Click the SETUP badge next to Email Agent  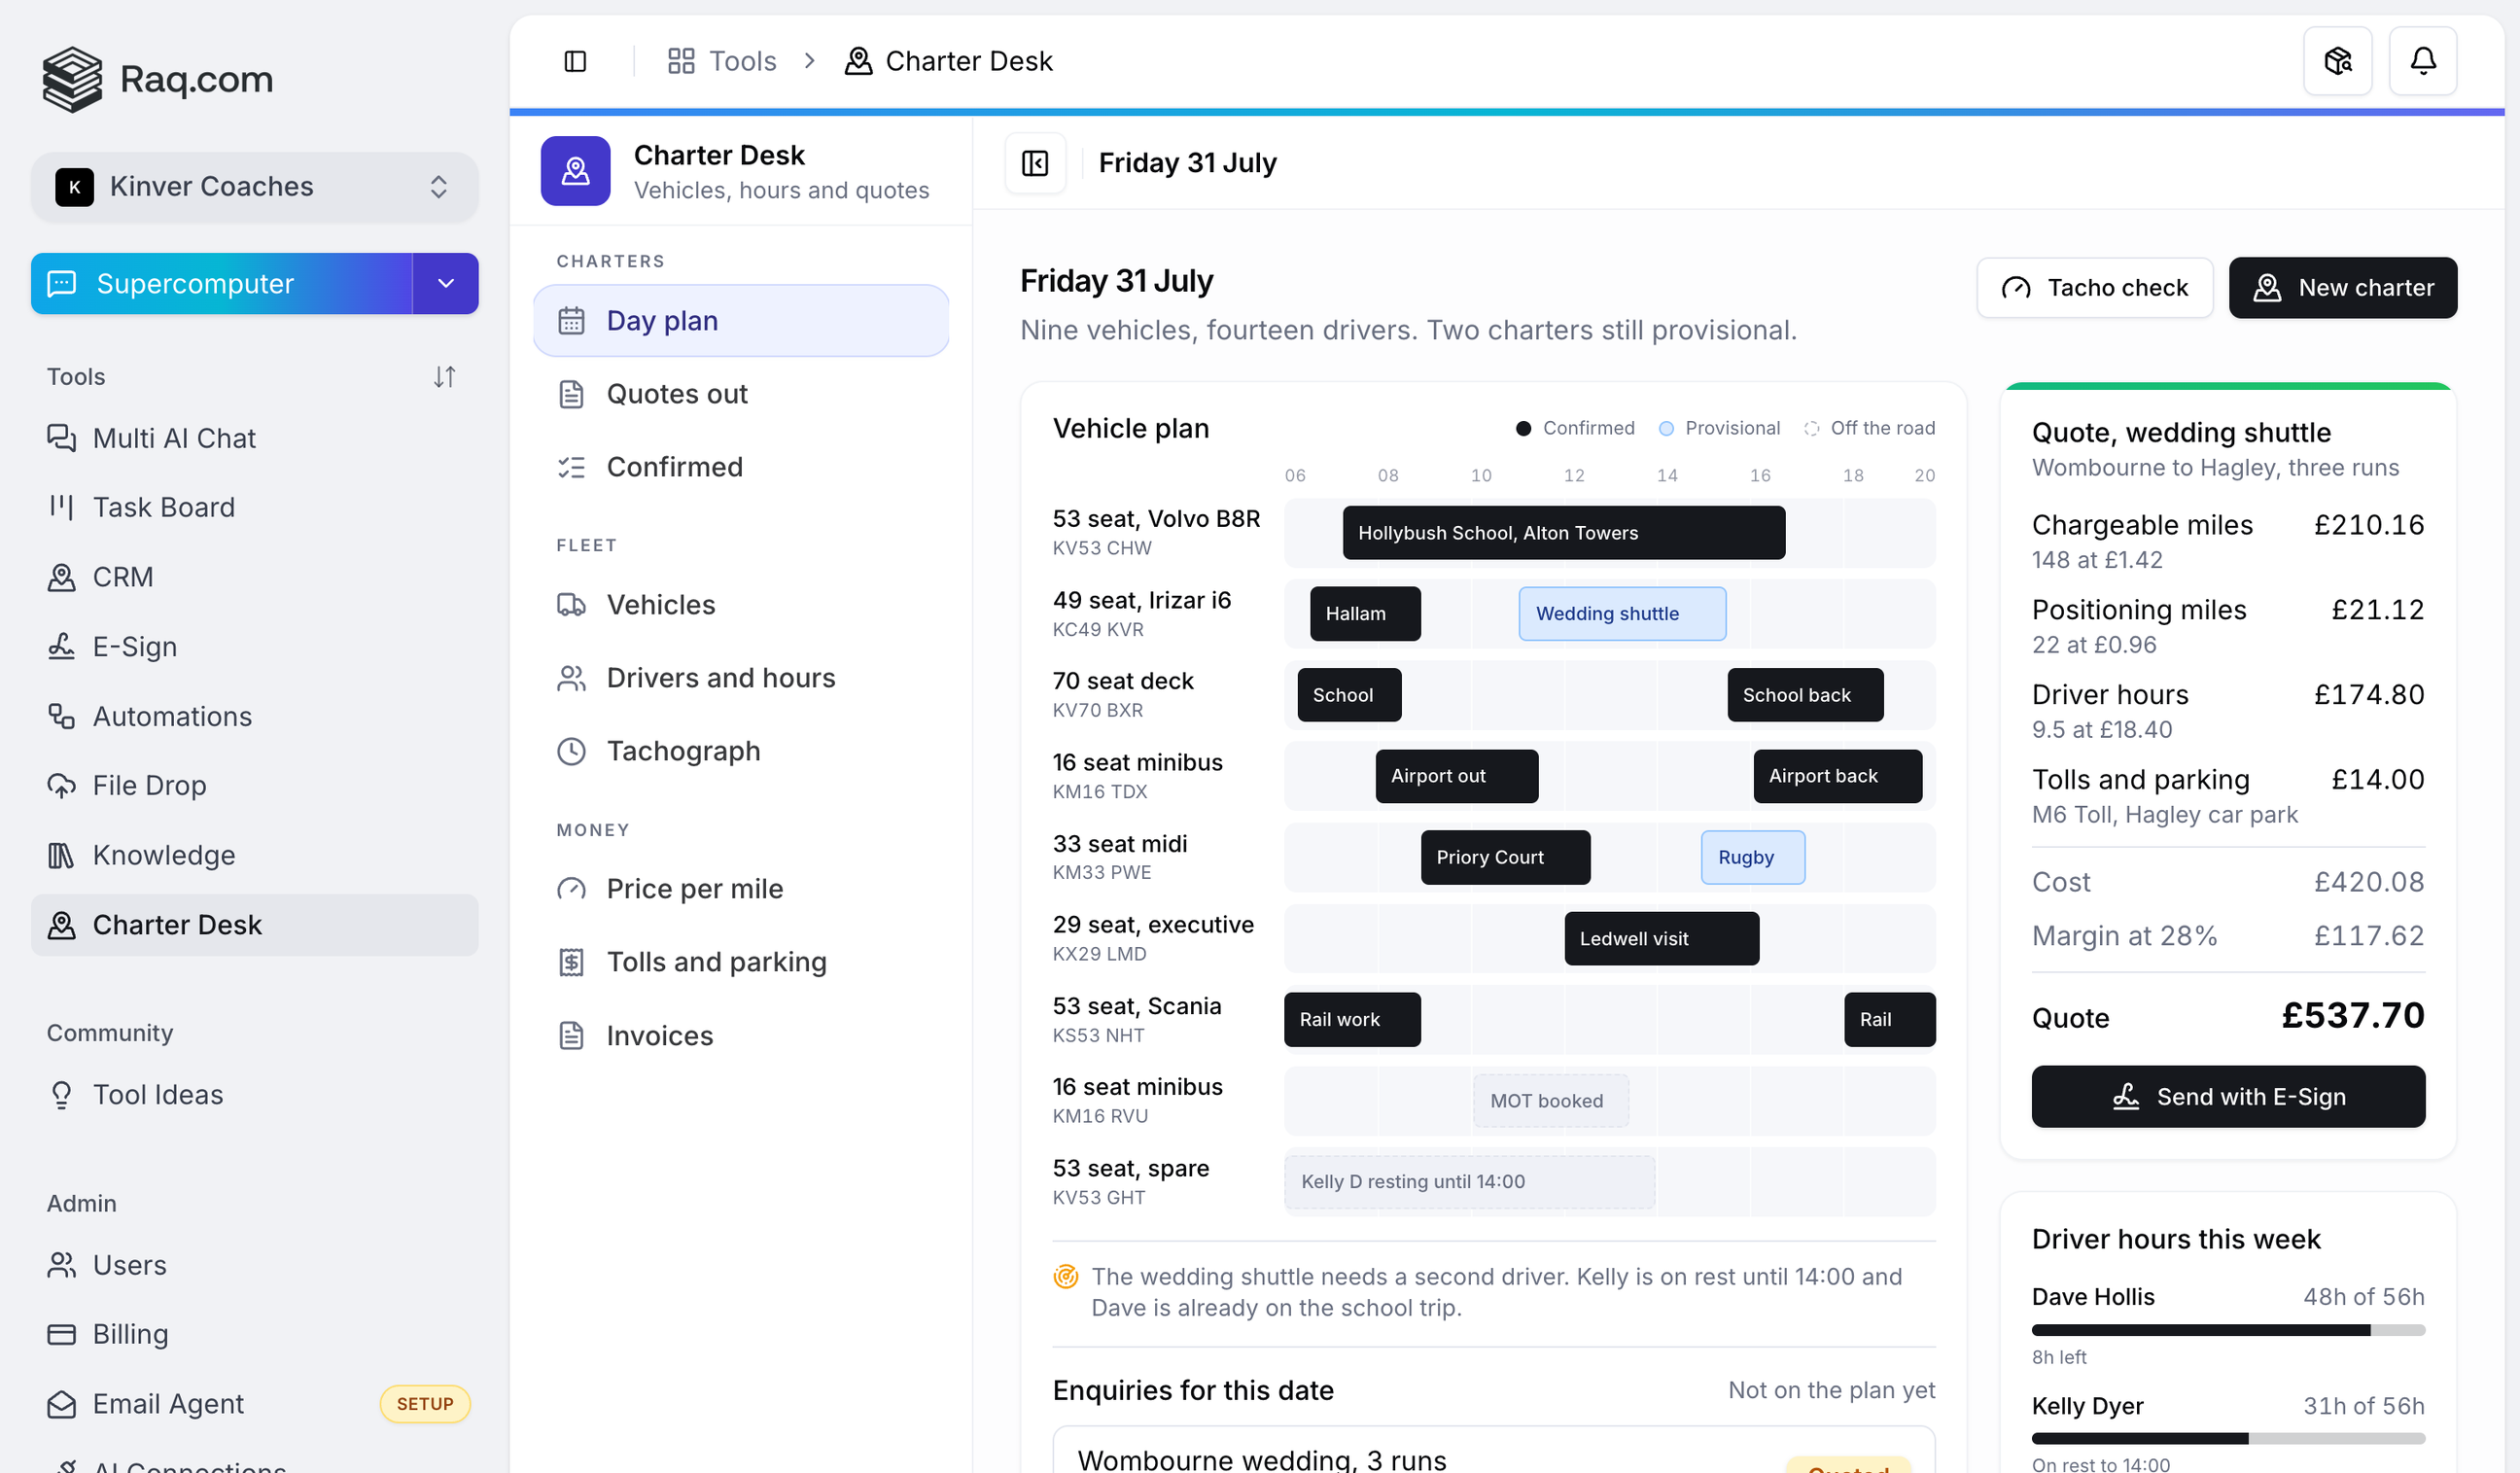(x=425, y=1404)
